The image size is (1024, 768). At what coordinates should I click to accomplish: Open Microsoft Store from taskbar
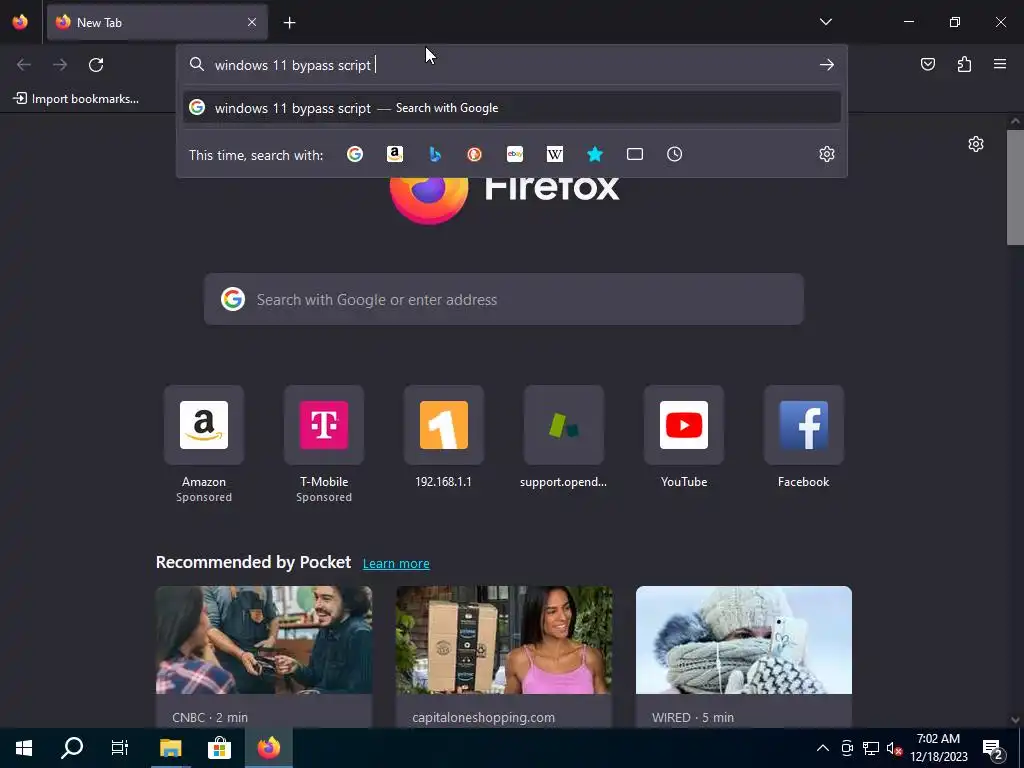click(219, 748)
